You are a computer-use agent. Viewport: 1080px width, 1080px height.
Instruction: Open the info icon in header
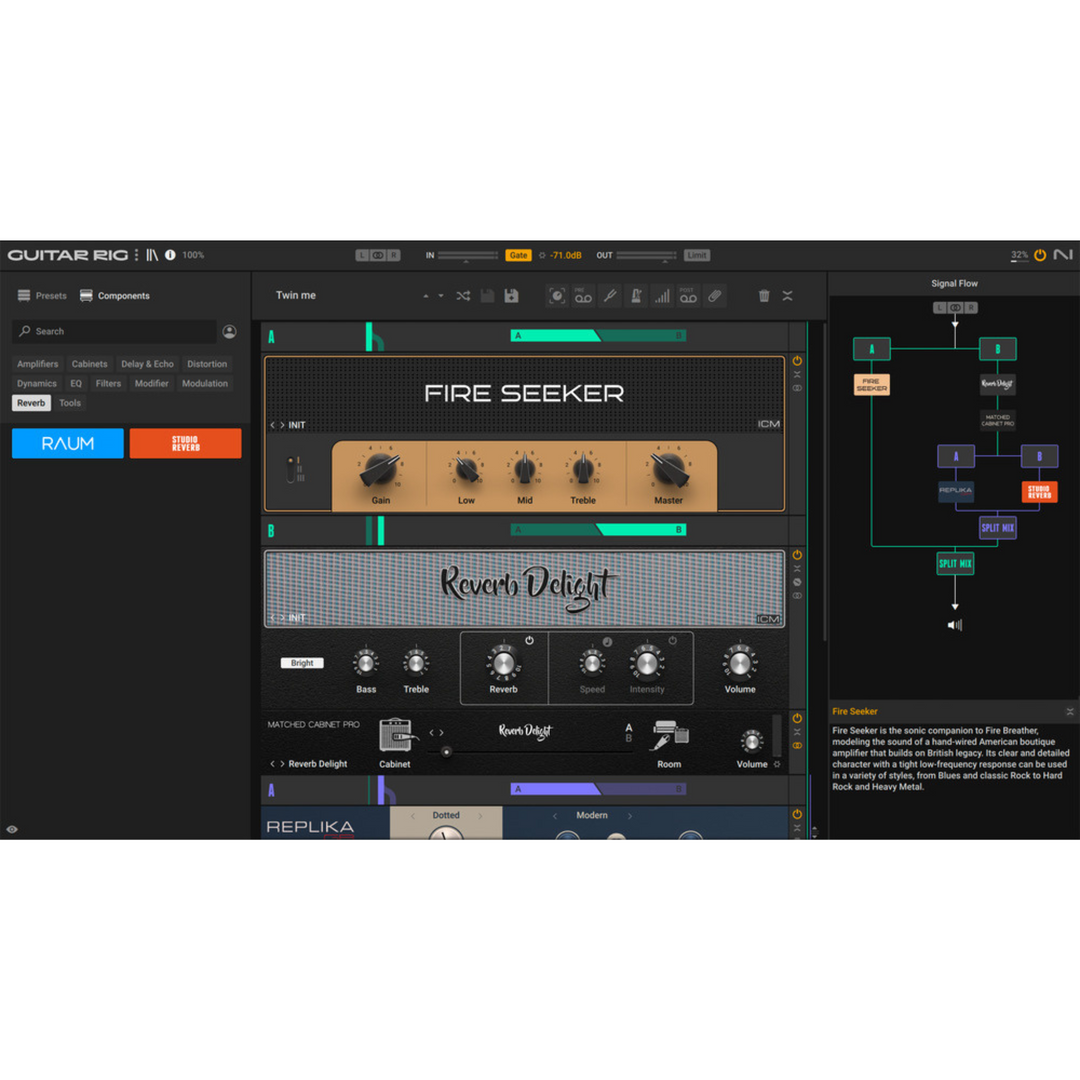point(170,255)
